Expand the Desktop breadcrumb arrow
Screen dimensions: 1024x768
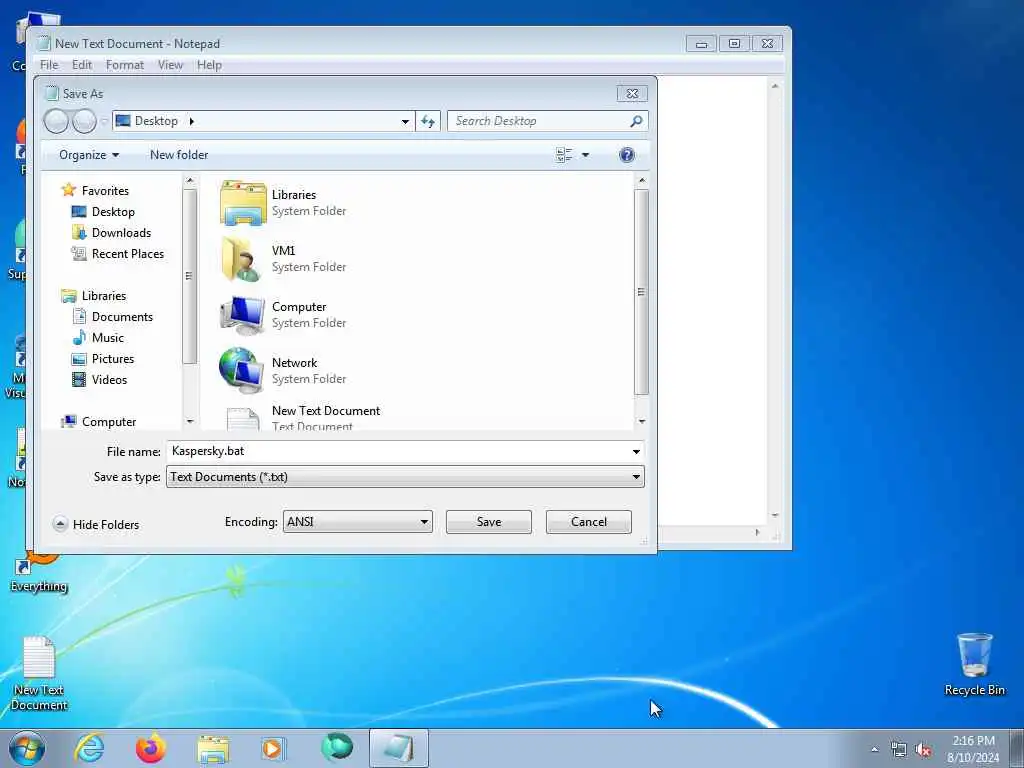pos(191,121)
